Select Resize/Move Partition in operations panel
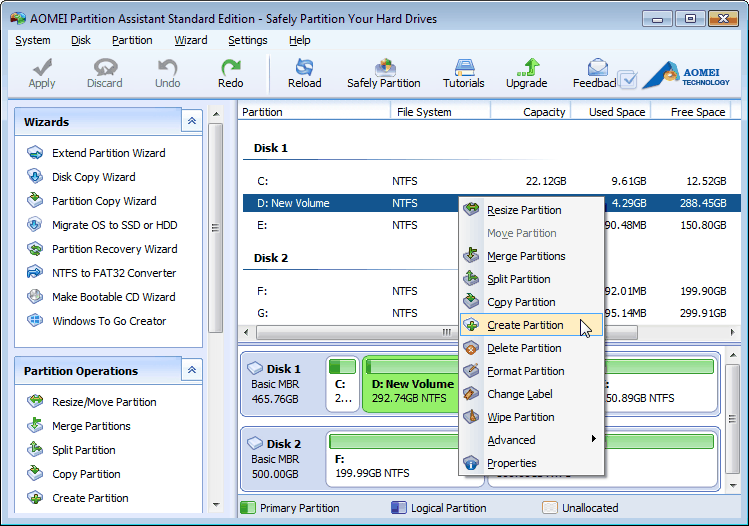 click(x=104, y=402)
